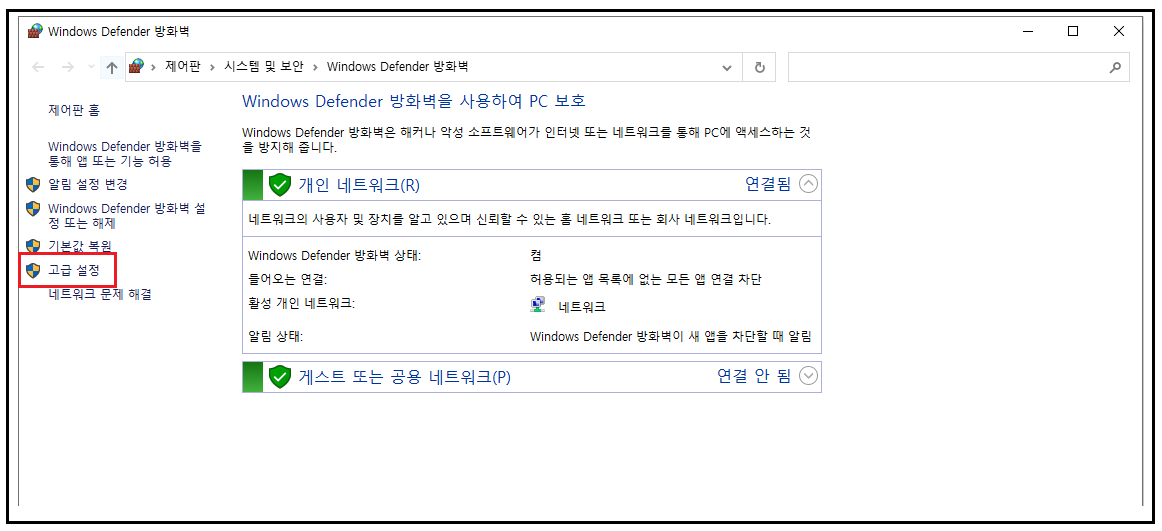Click the firewall icon in the title bar
This screenshot has width=1162, height=531.
(35, 31)
